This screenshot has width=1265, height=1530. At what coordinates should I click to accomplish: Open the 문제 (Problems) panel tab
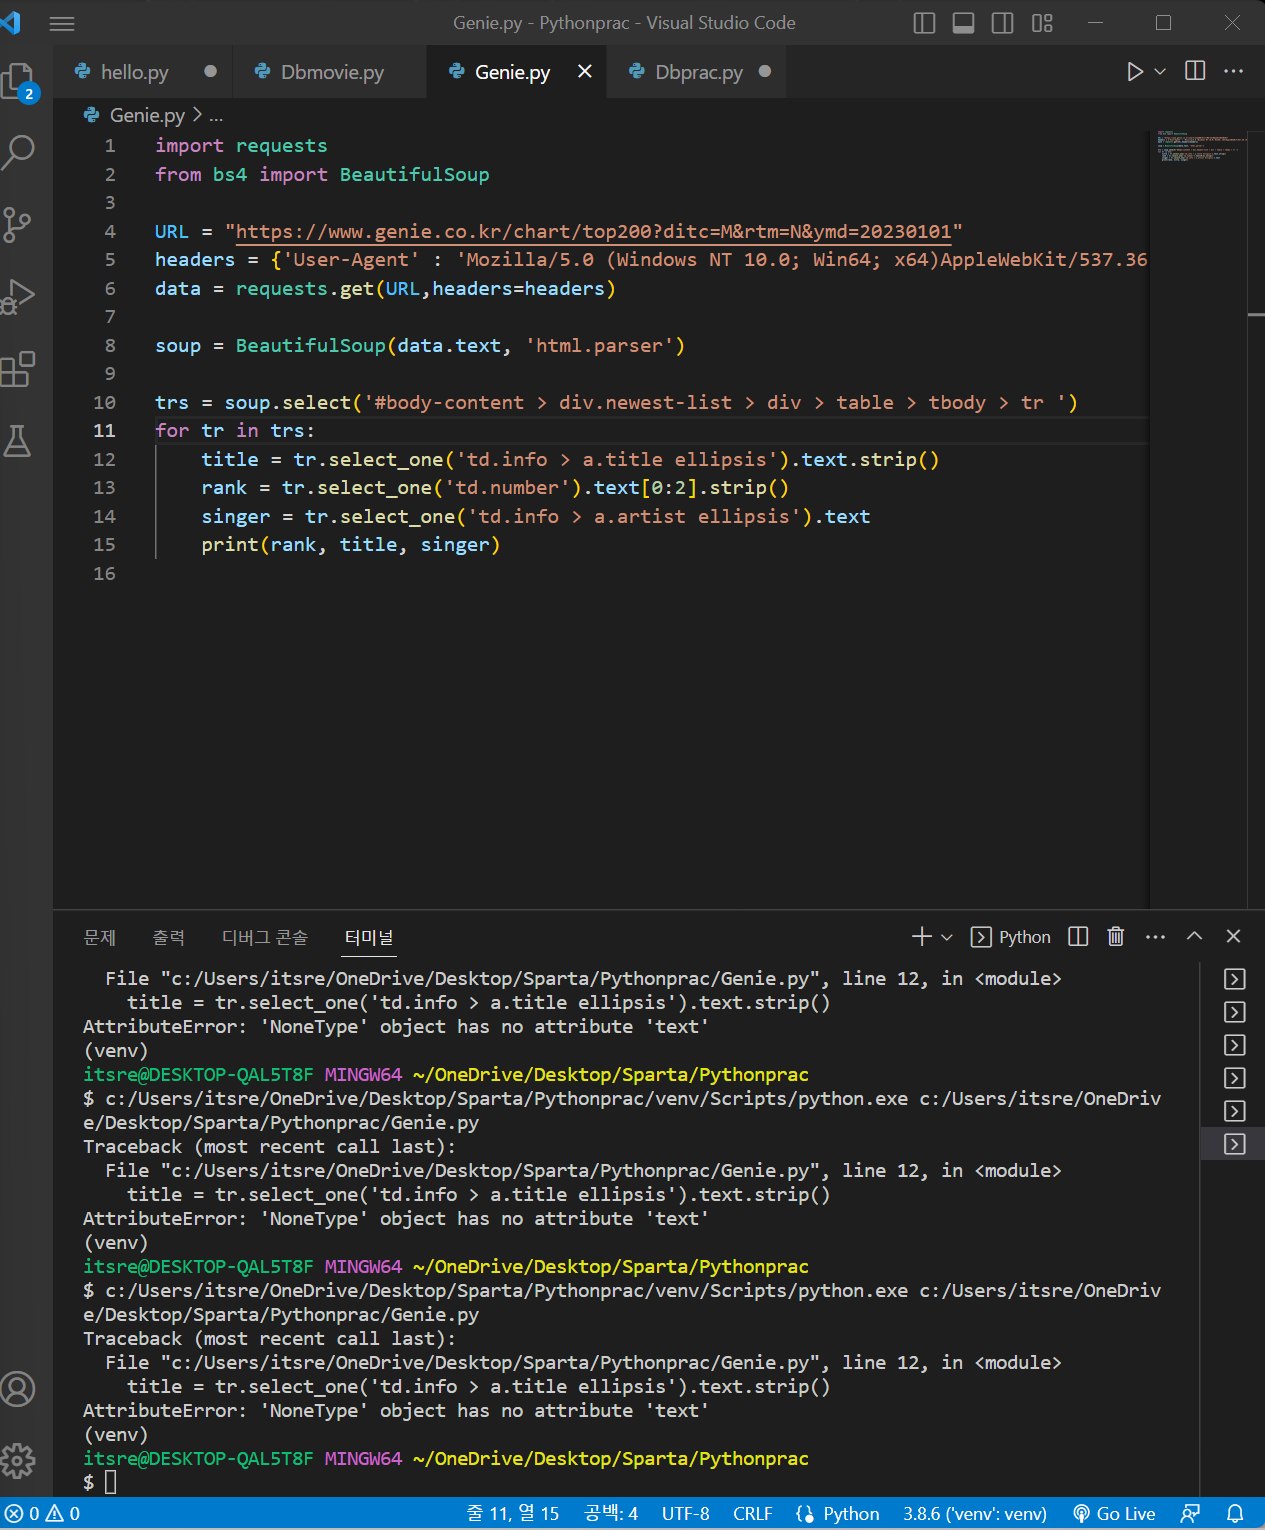100,937
